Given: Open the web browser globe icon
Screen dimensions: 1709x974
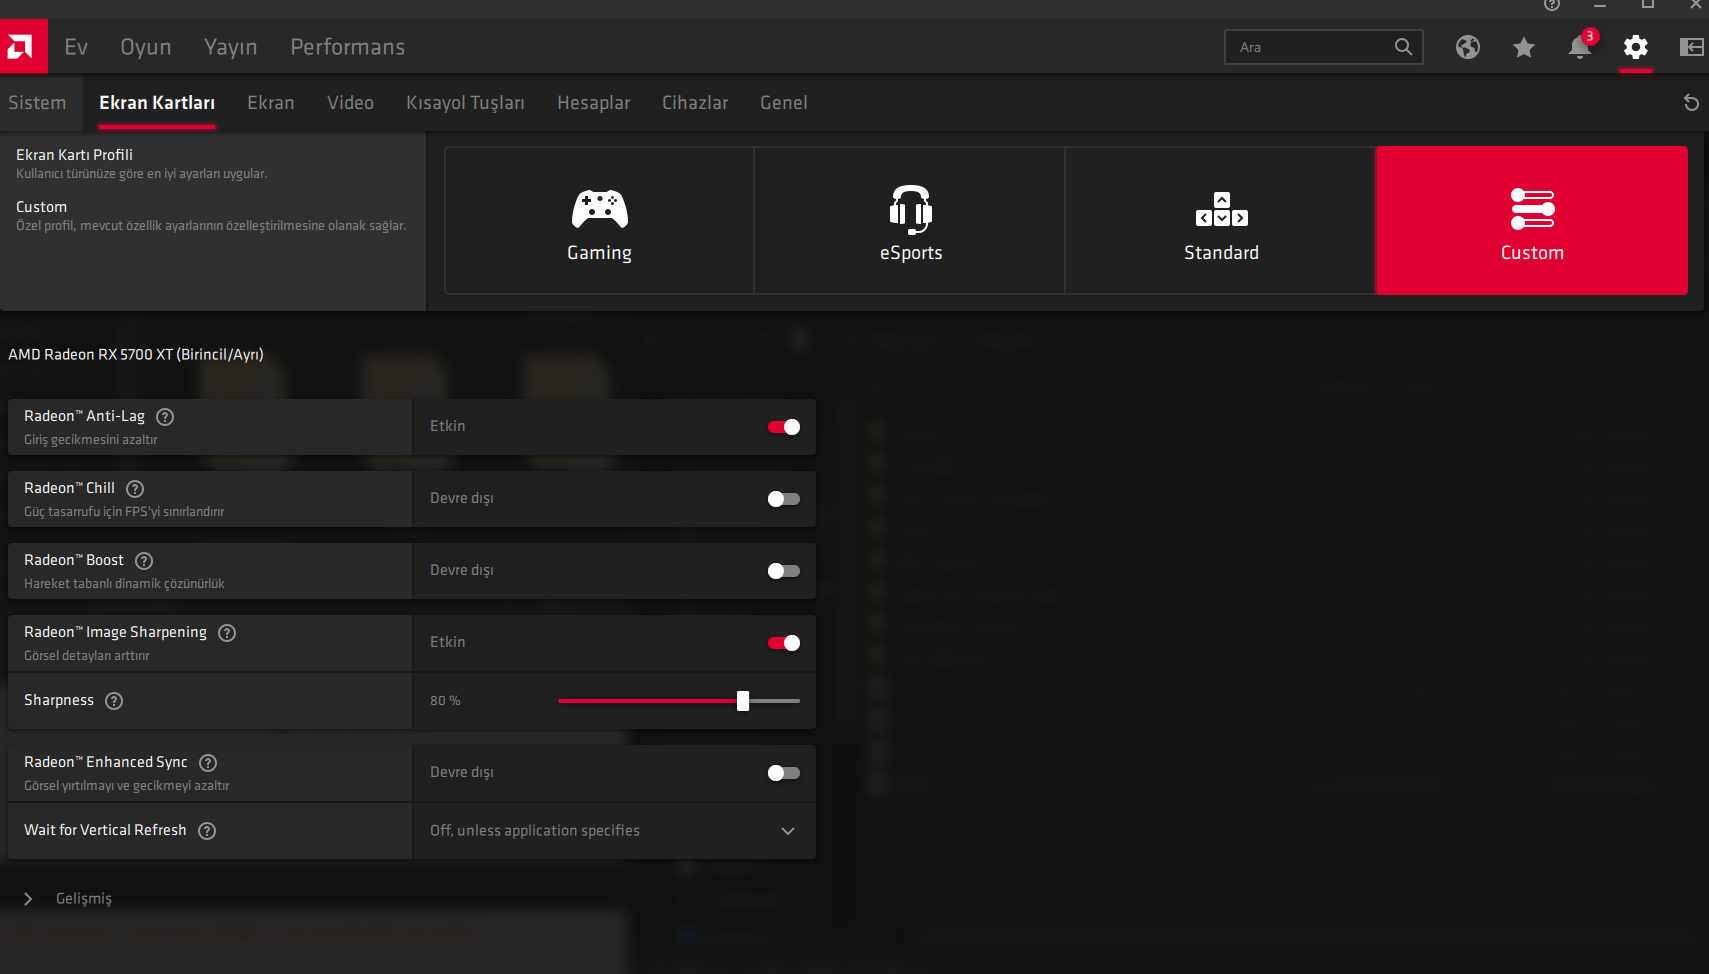Looking at the screenshot, I should tap(1467, 47).
